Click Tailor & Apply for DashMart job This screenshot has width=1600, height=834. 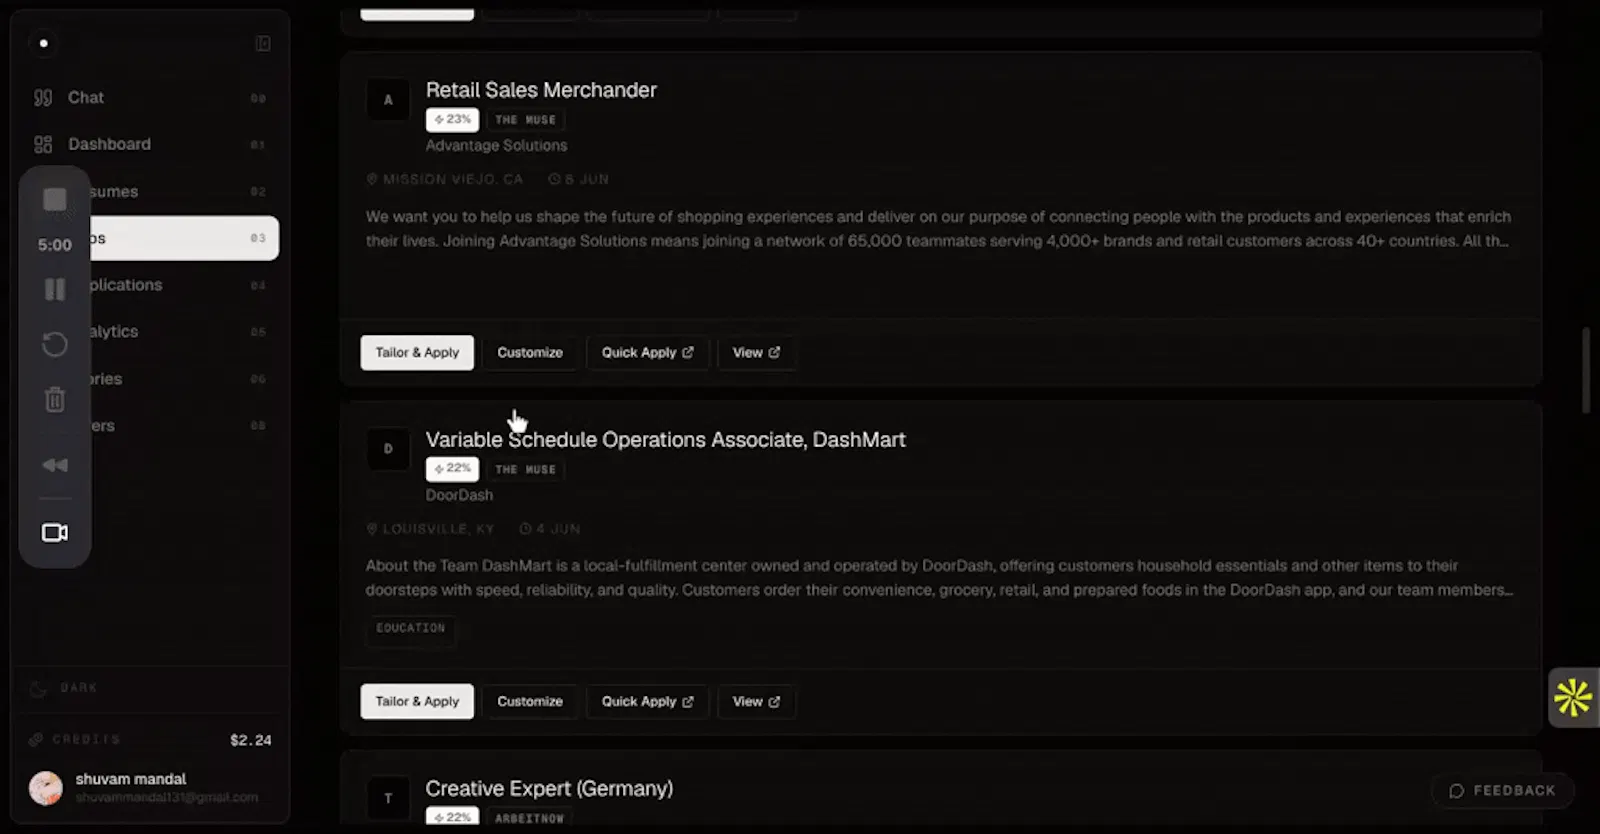click(x=417, y=701)
